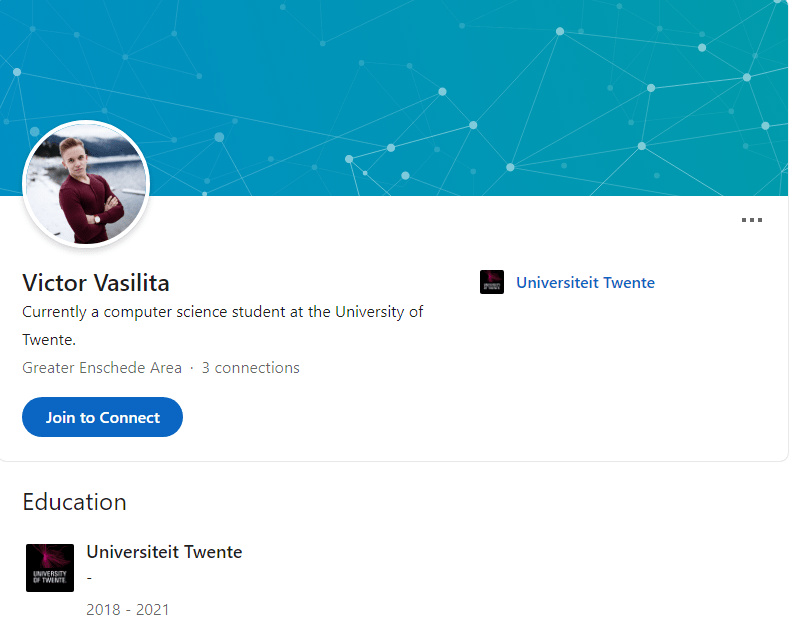Open Victor Vasilita's circular profile photo
792x627 pixels.
pos(86,184)
